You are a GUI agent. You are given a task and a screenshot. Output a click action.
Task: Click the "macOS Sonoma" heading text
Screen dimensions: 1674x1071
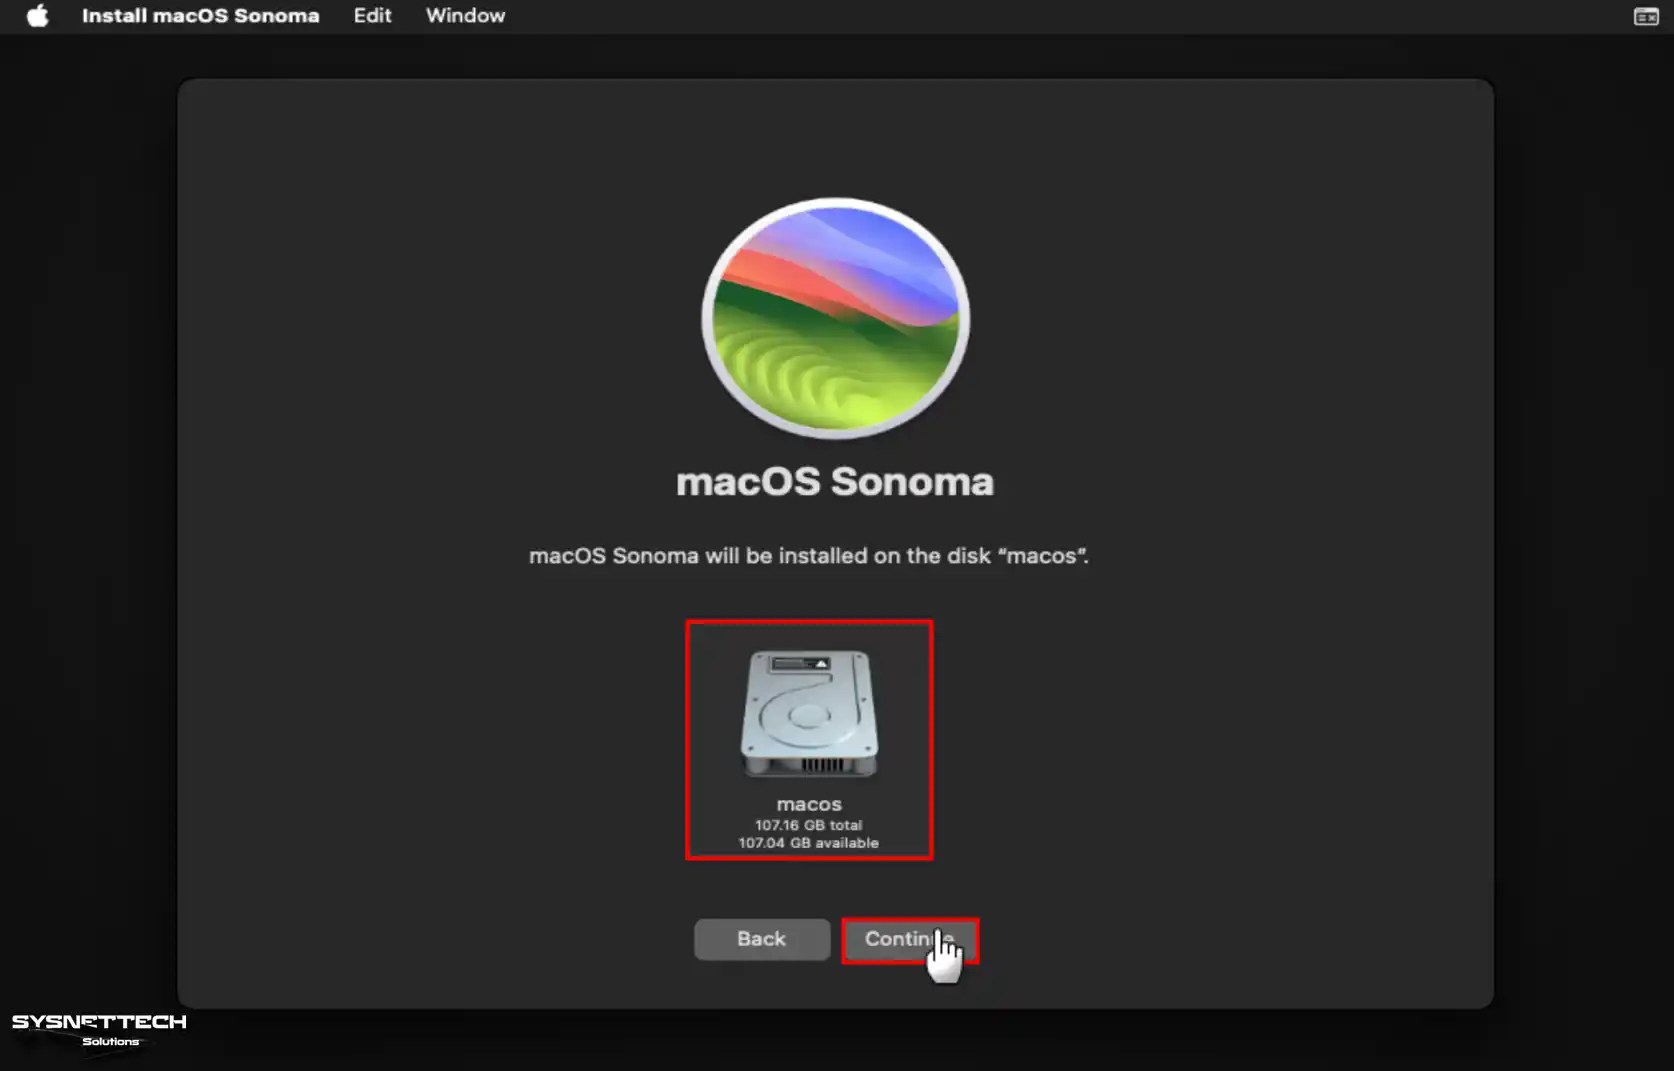tap(835, 482)
